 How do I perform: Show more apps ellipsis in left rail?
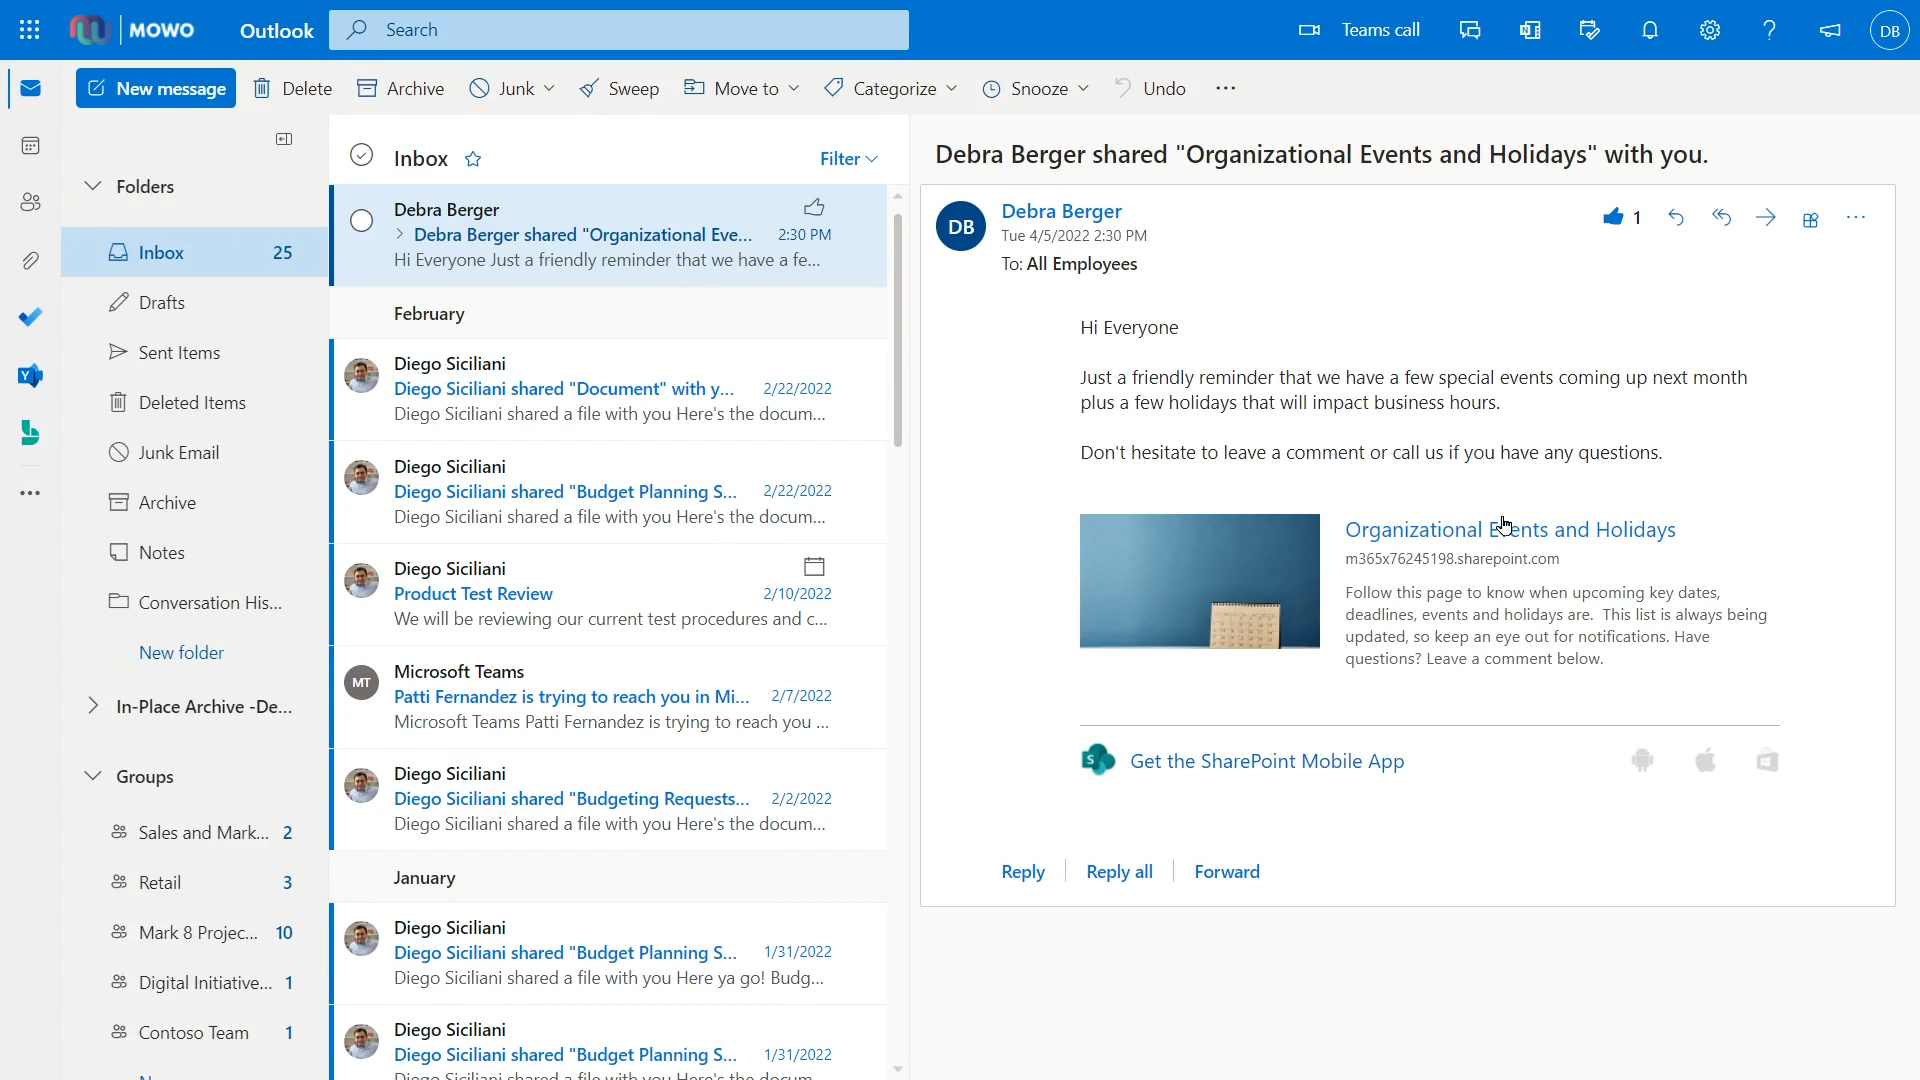pos(30,493)
